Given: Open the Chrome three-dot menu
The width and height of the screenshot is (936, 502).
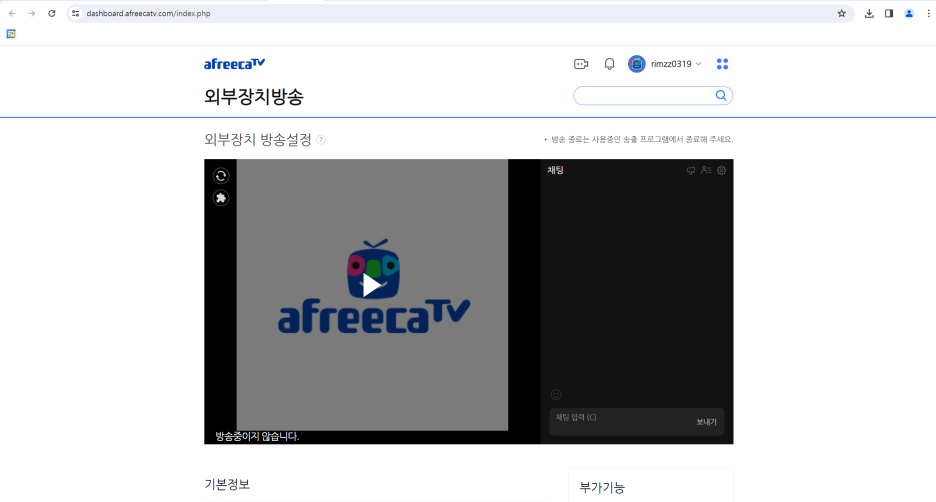Looking at the screenshot, I should [929, 13].
